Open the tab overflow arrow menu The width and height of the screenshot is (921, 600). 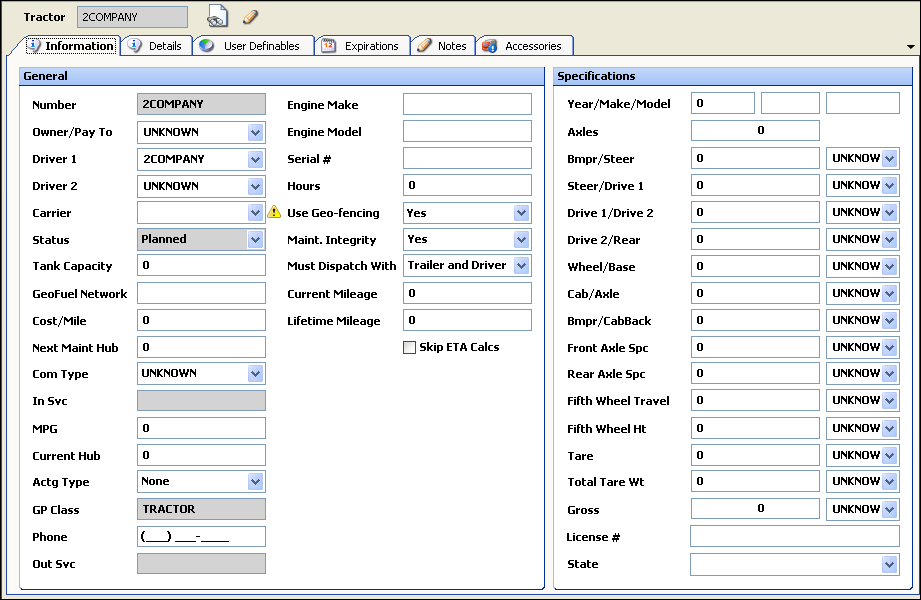coord(910,47)
